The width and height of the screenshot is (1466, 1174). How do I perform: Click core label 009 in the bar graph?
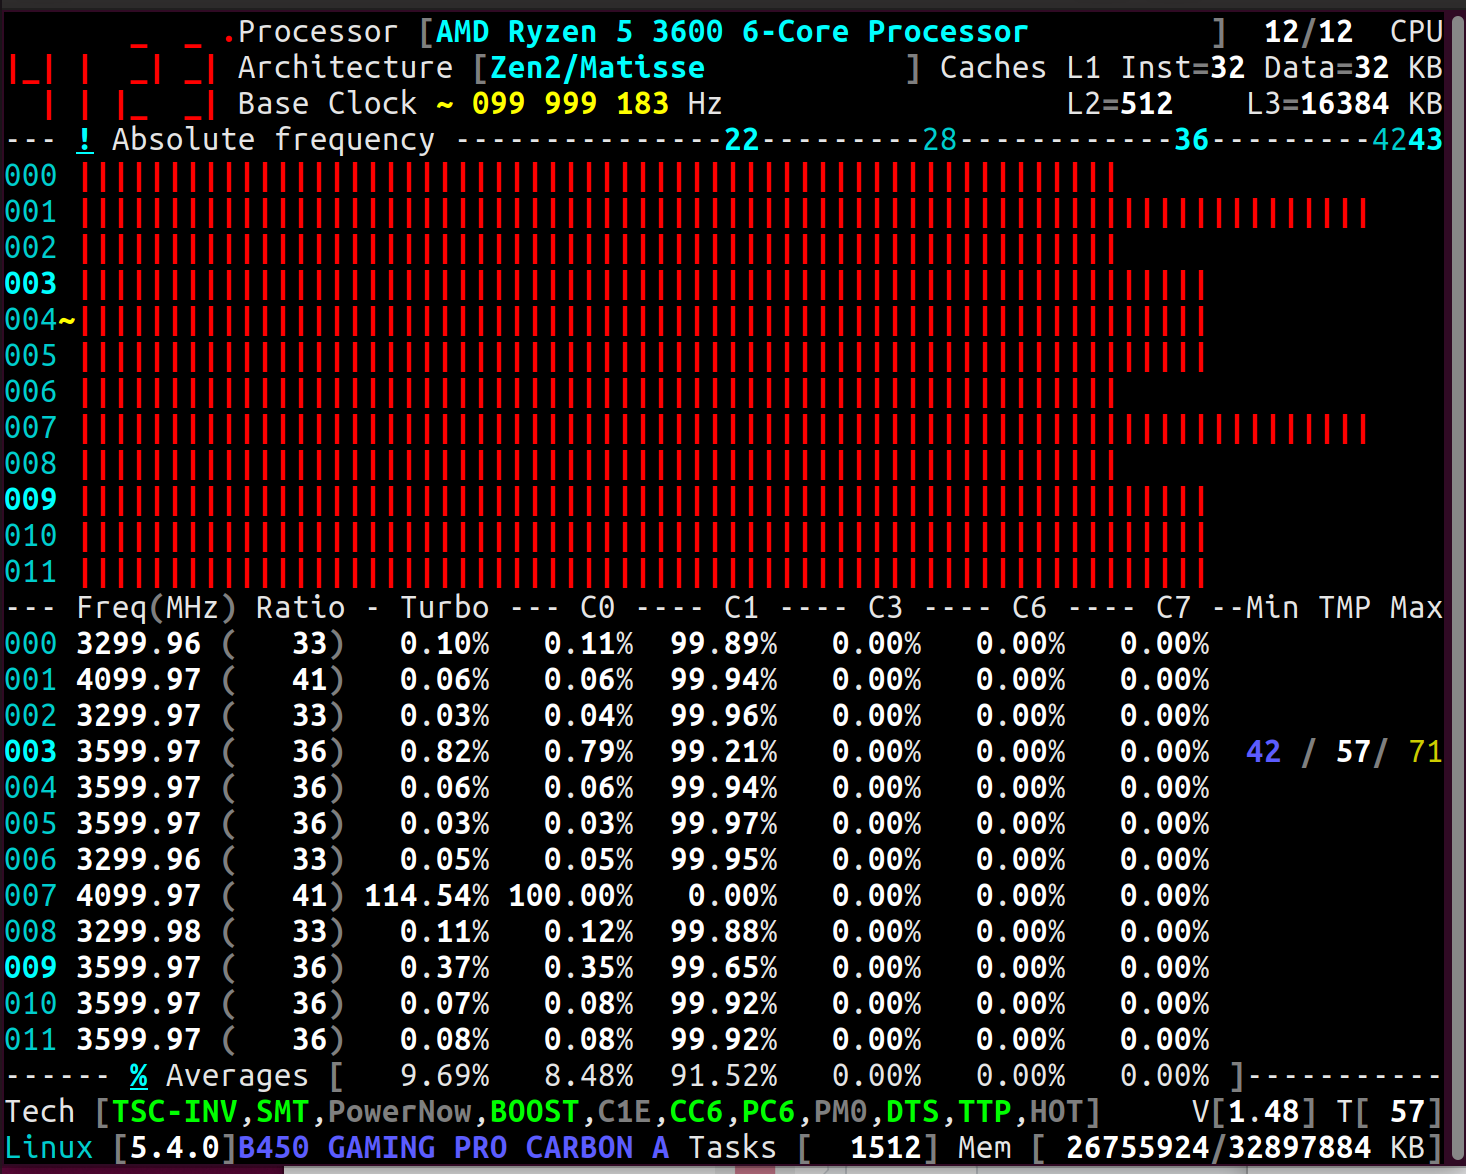pyautogui.click(x=31, y=500)
